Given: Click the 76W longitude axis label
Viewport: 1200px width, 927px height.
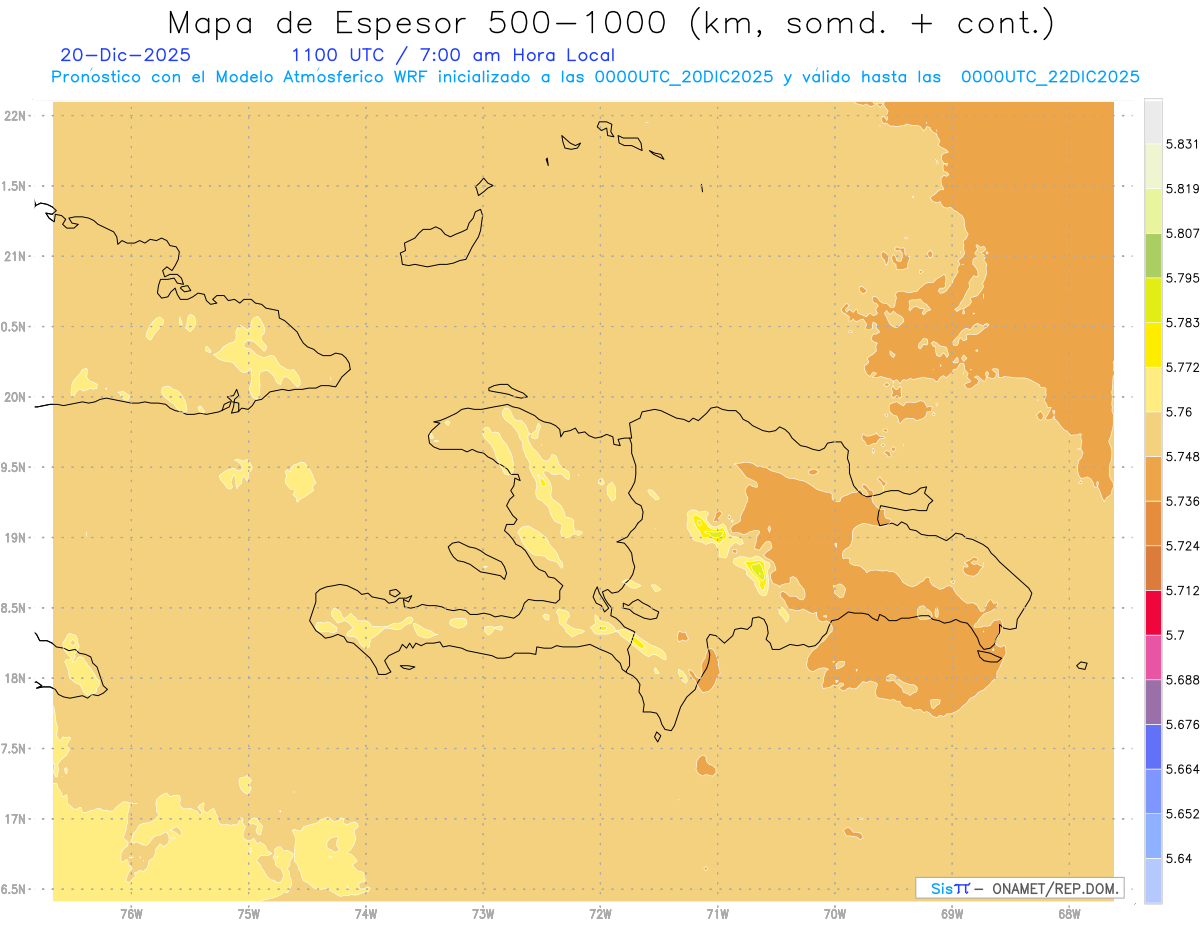Looking at the screenshot, I should pos(131,913).
